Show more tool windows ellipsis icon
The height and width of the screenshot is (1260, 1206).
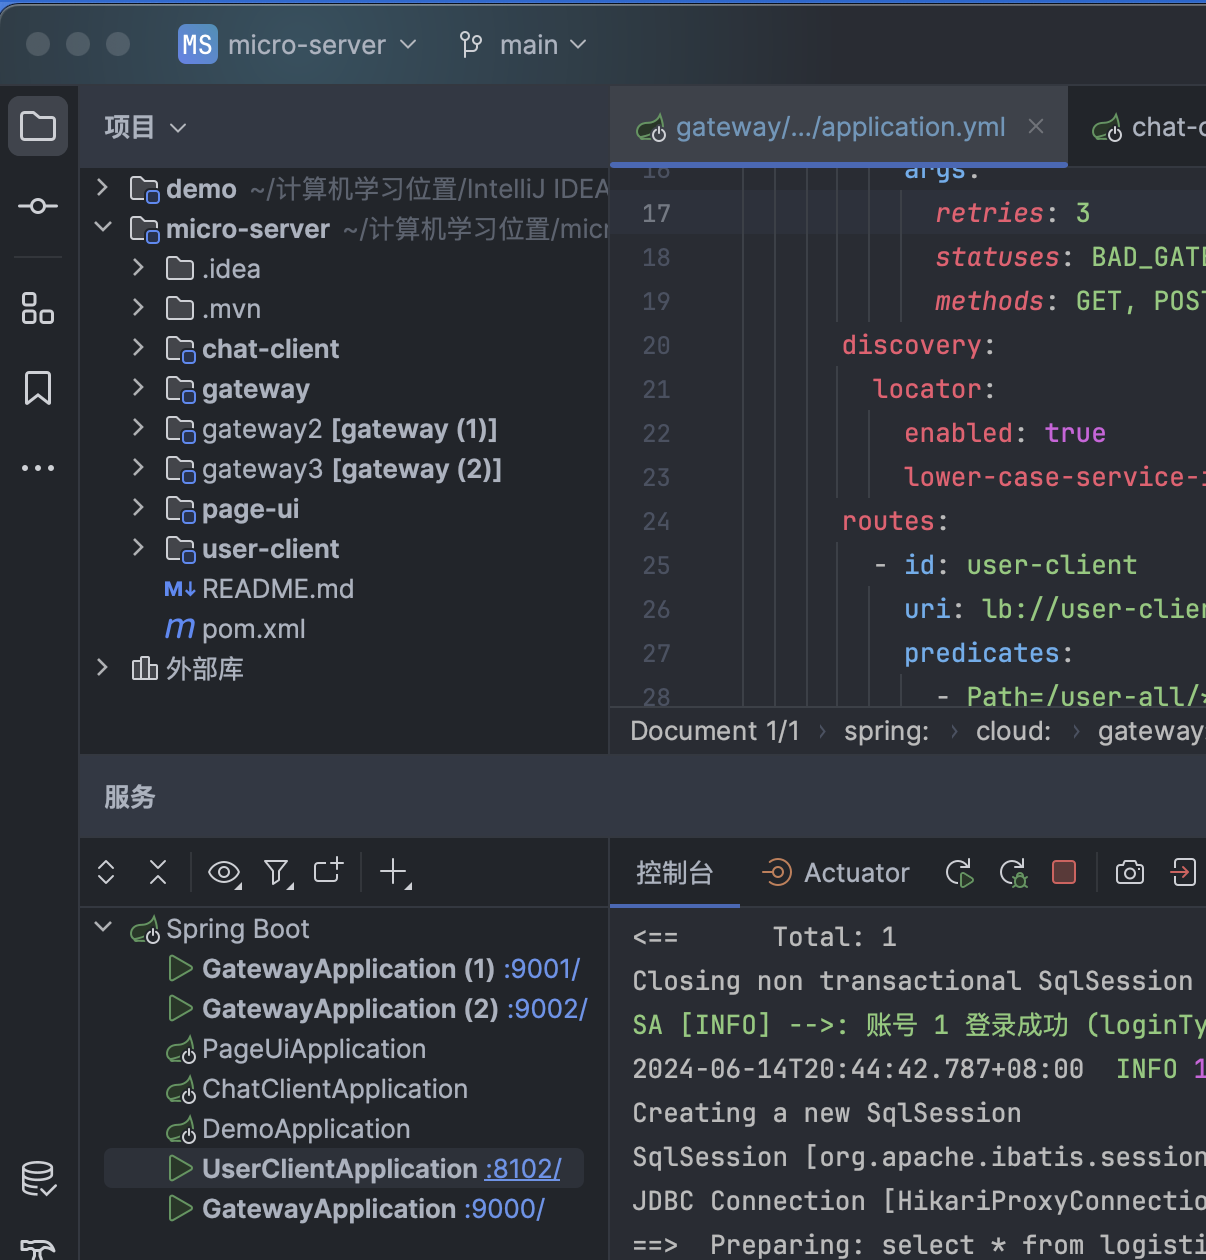click(x=38, y=468)
